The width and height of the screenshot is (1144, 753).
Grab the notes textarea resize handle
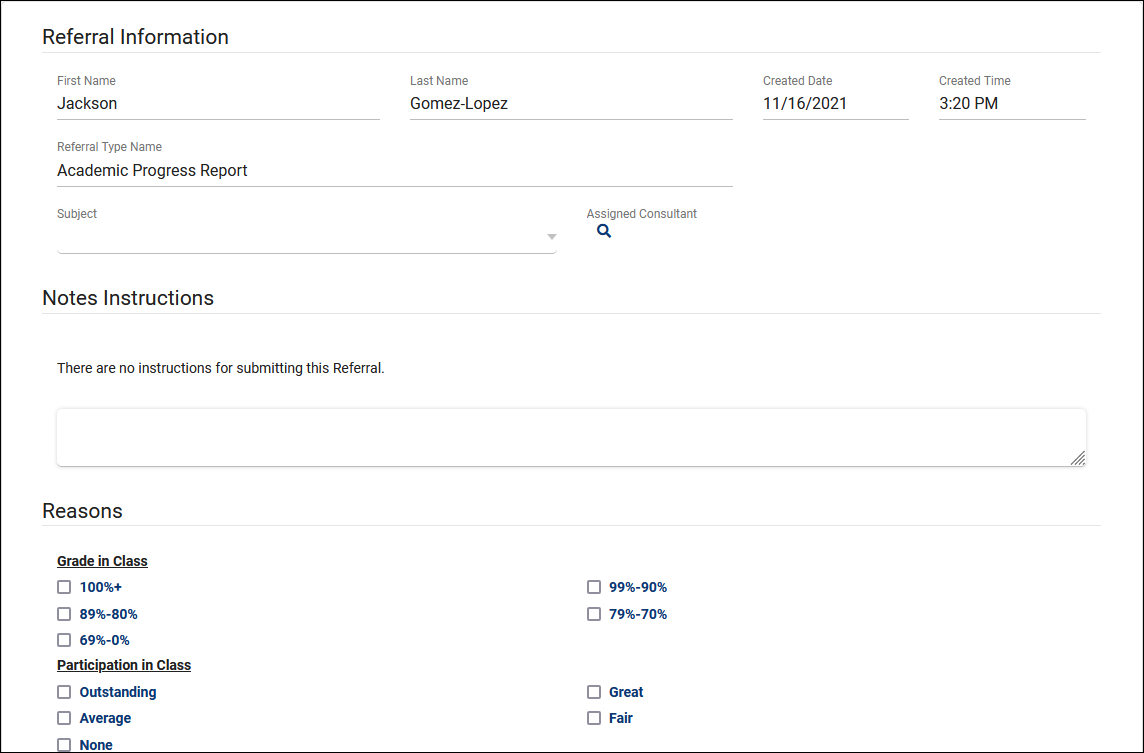1077,458
